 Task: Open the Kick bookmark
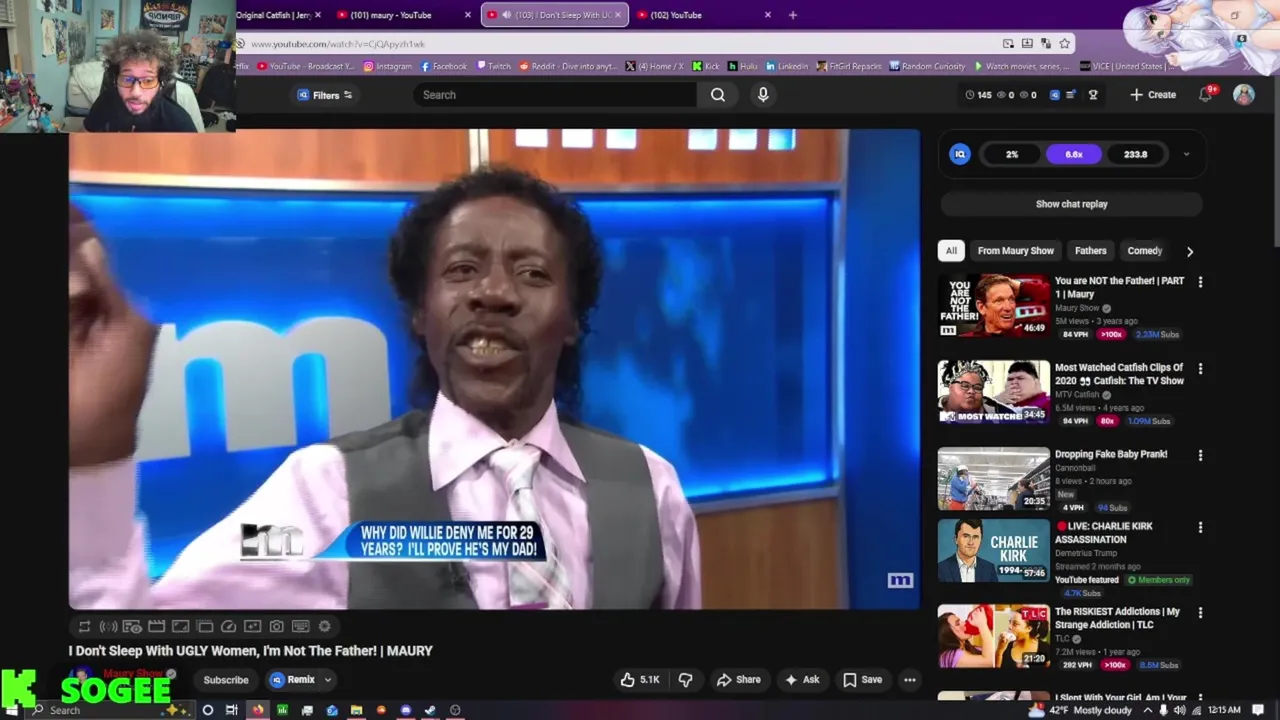706,66
